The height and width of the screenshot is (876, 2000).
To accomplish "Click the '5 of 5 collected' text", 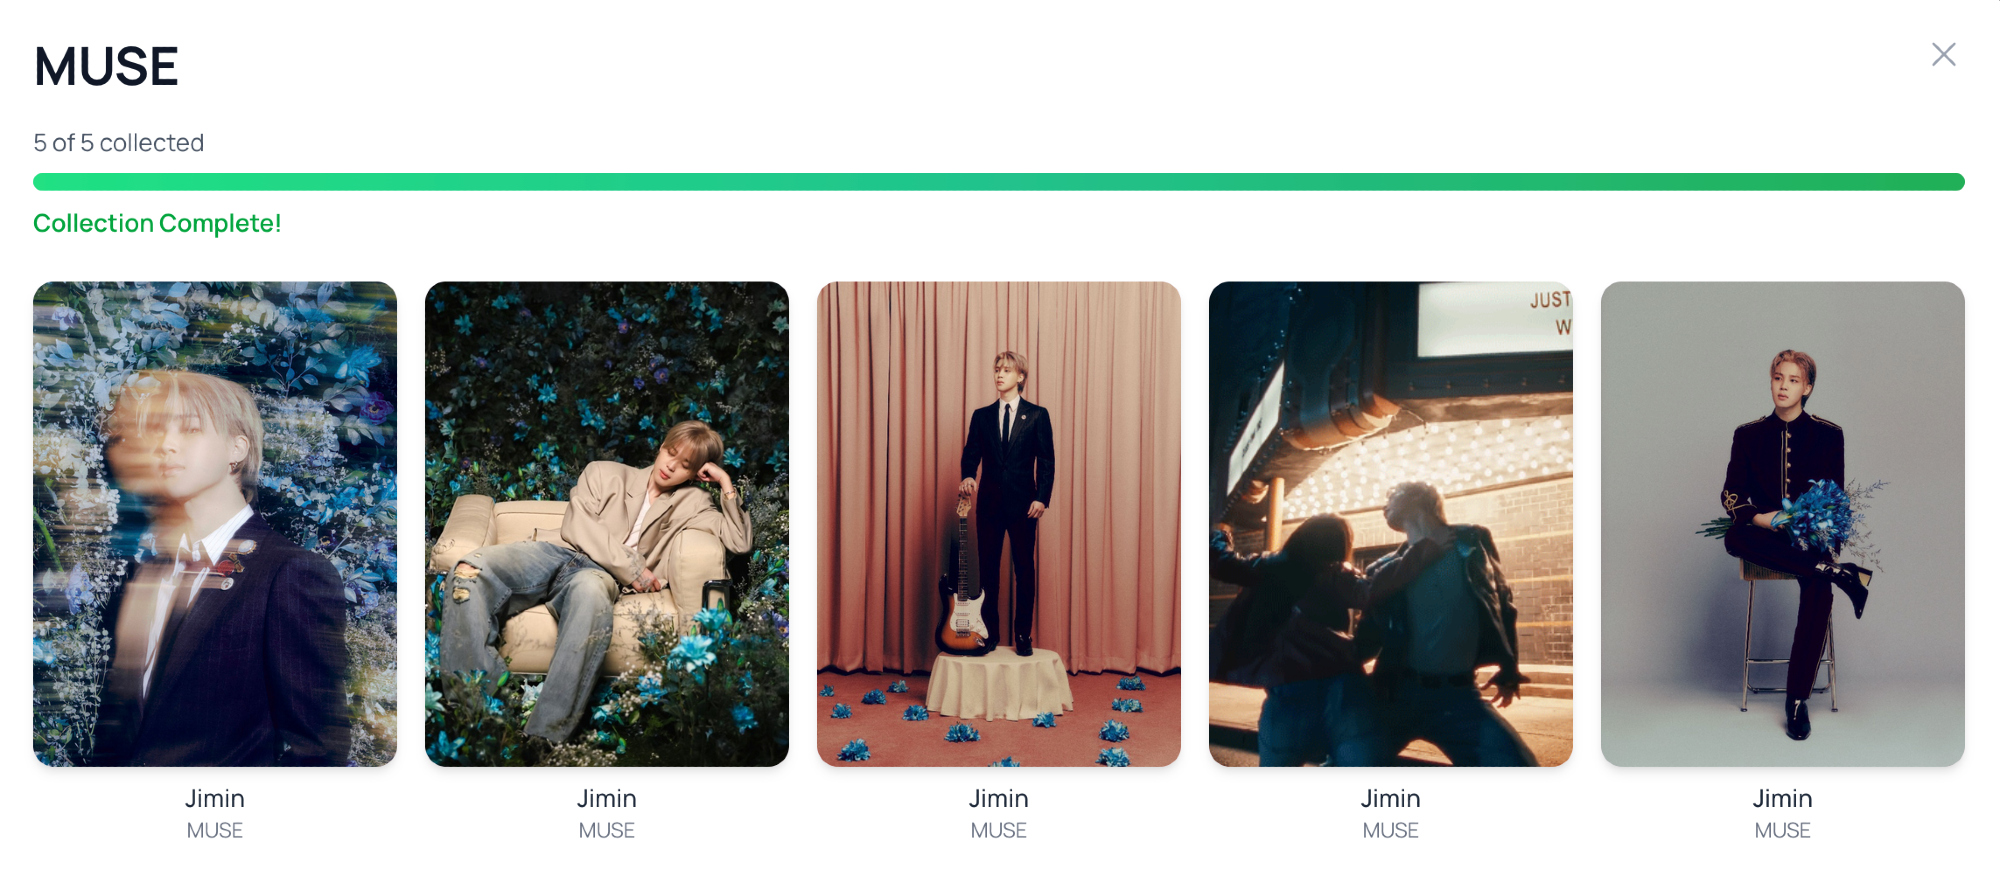I will (119, 143).
